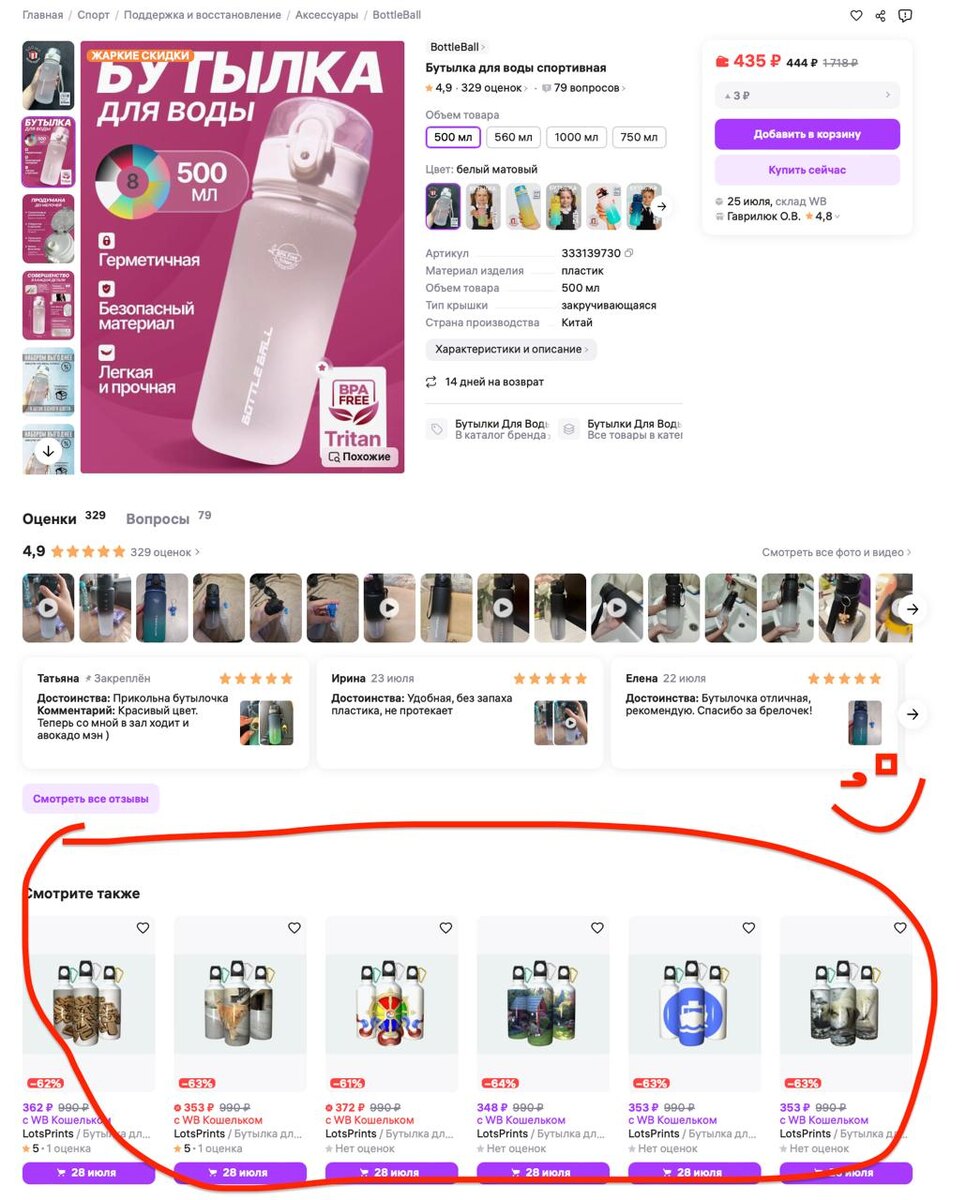Expand the 3 ₽ bonus row

click(x=807, y=96)
